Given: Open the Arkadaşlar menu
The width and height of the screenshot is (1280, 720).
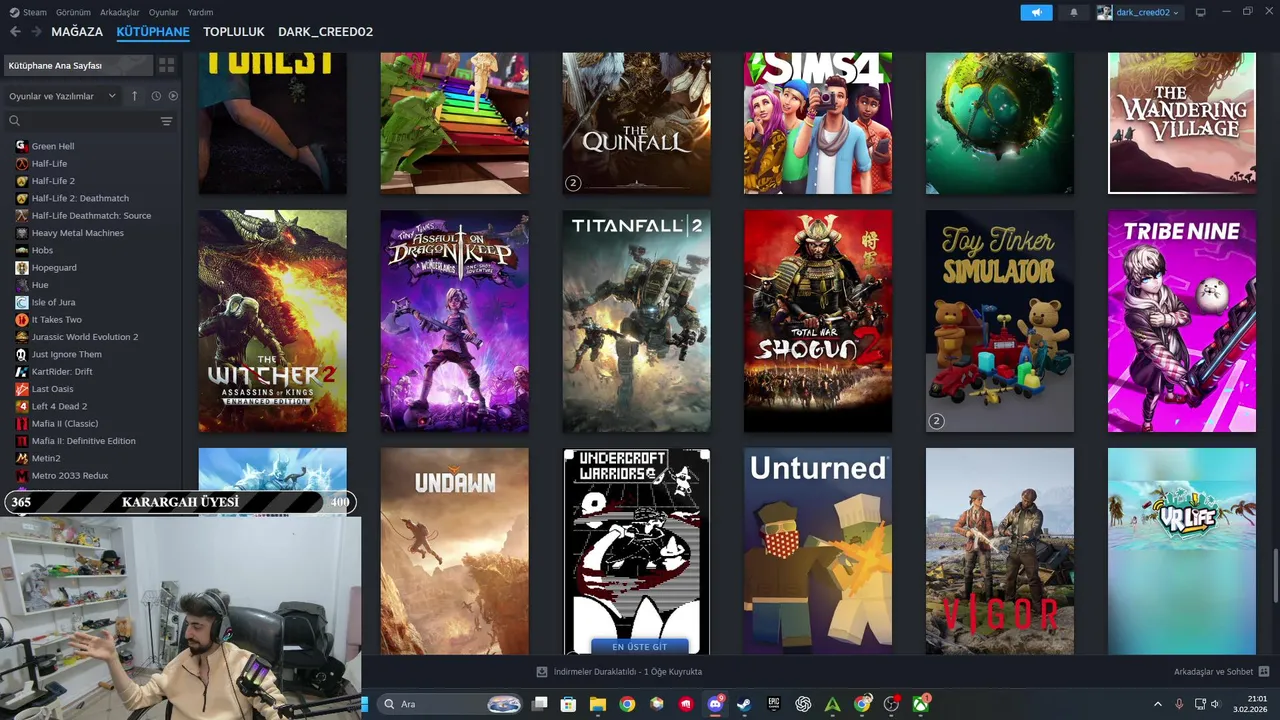Looking at the screenshot, I should tap(120, 12).
